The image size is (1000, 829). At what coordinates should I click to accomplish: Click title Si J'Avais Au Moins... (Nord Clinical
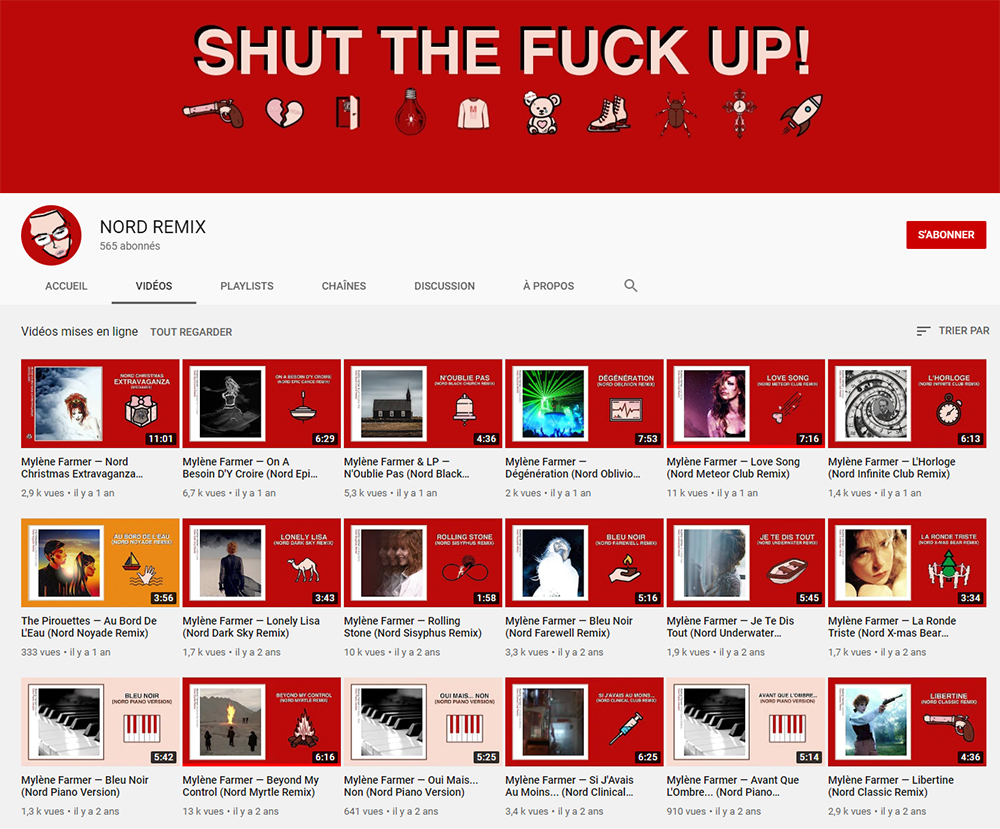570,786
